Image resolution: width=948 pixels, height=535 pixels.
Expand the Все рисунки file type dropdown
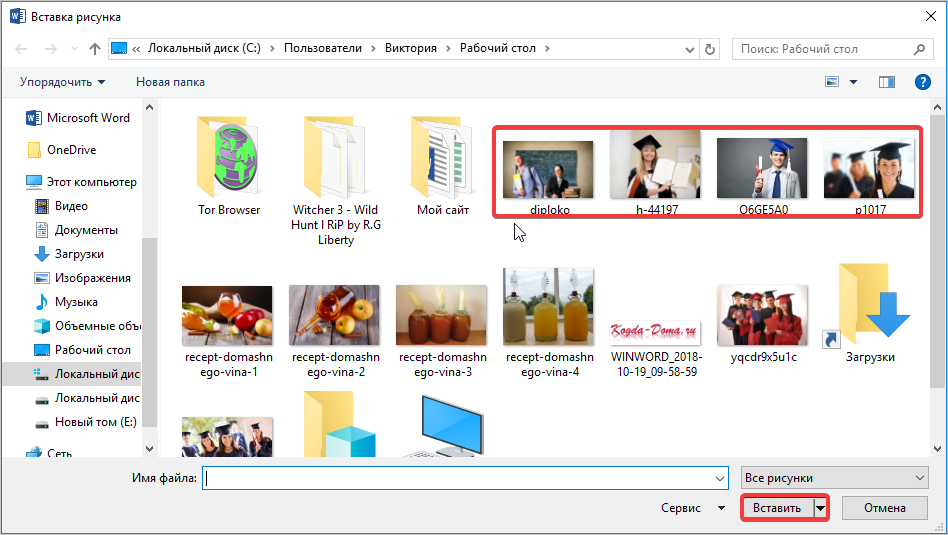[x=835, y=478]
